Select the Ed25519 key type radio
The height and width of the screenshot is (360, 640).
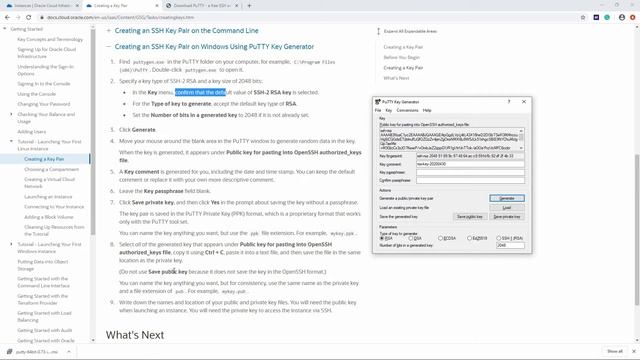tap(469, 238)
